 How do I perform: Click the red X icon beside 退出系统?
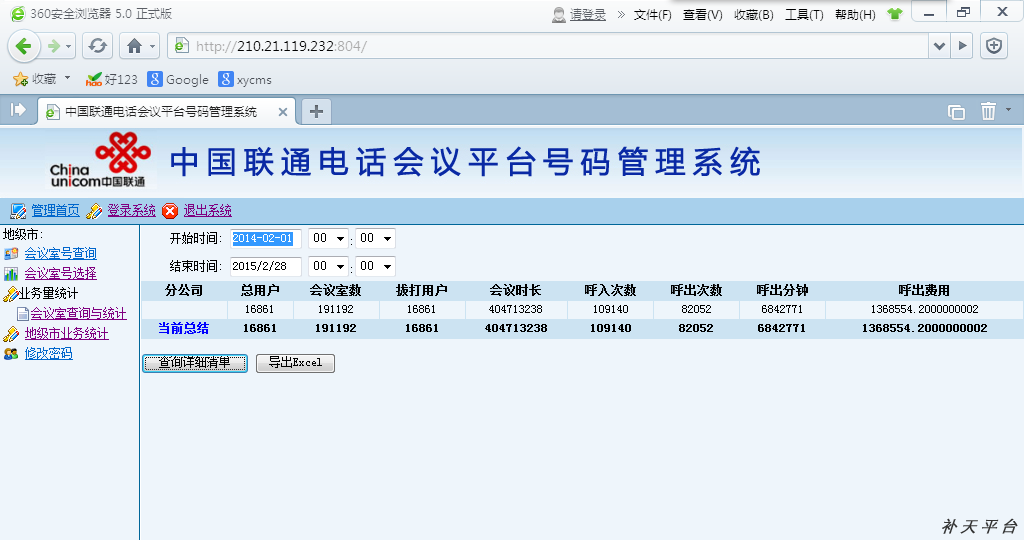click(x=170, y=211)
